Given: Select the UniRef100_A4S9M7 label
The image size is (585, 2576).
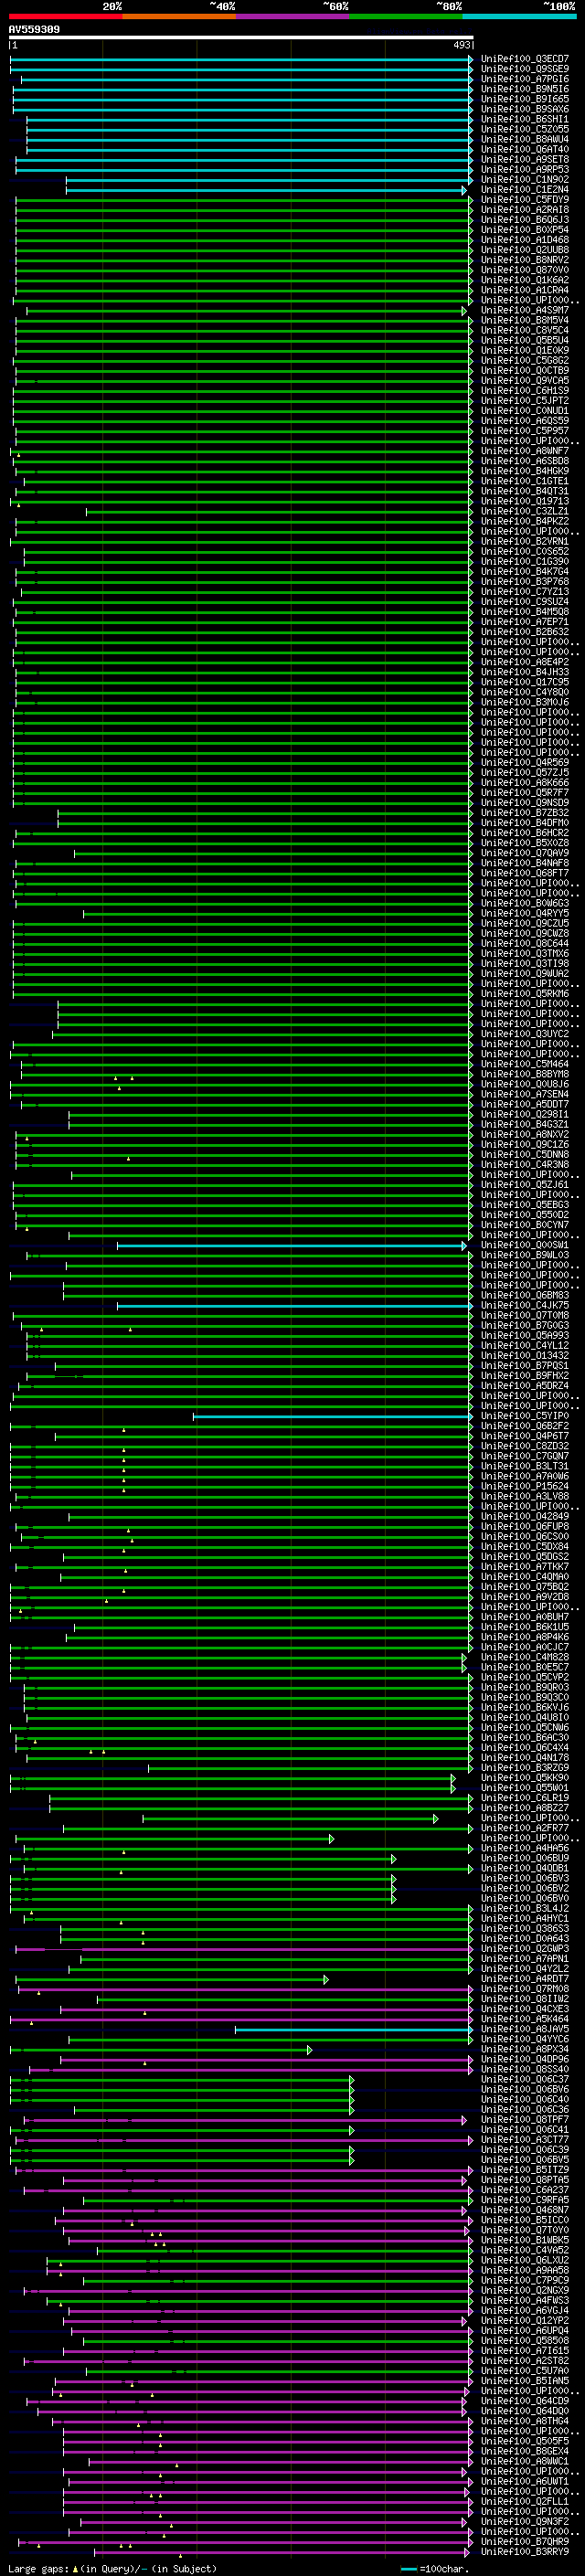Looking at the screenshot, I should pyautogui.click(x=524, y=311).
